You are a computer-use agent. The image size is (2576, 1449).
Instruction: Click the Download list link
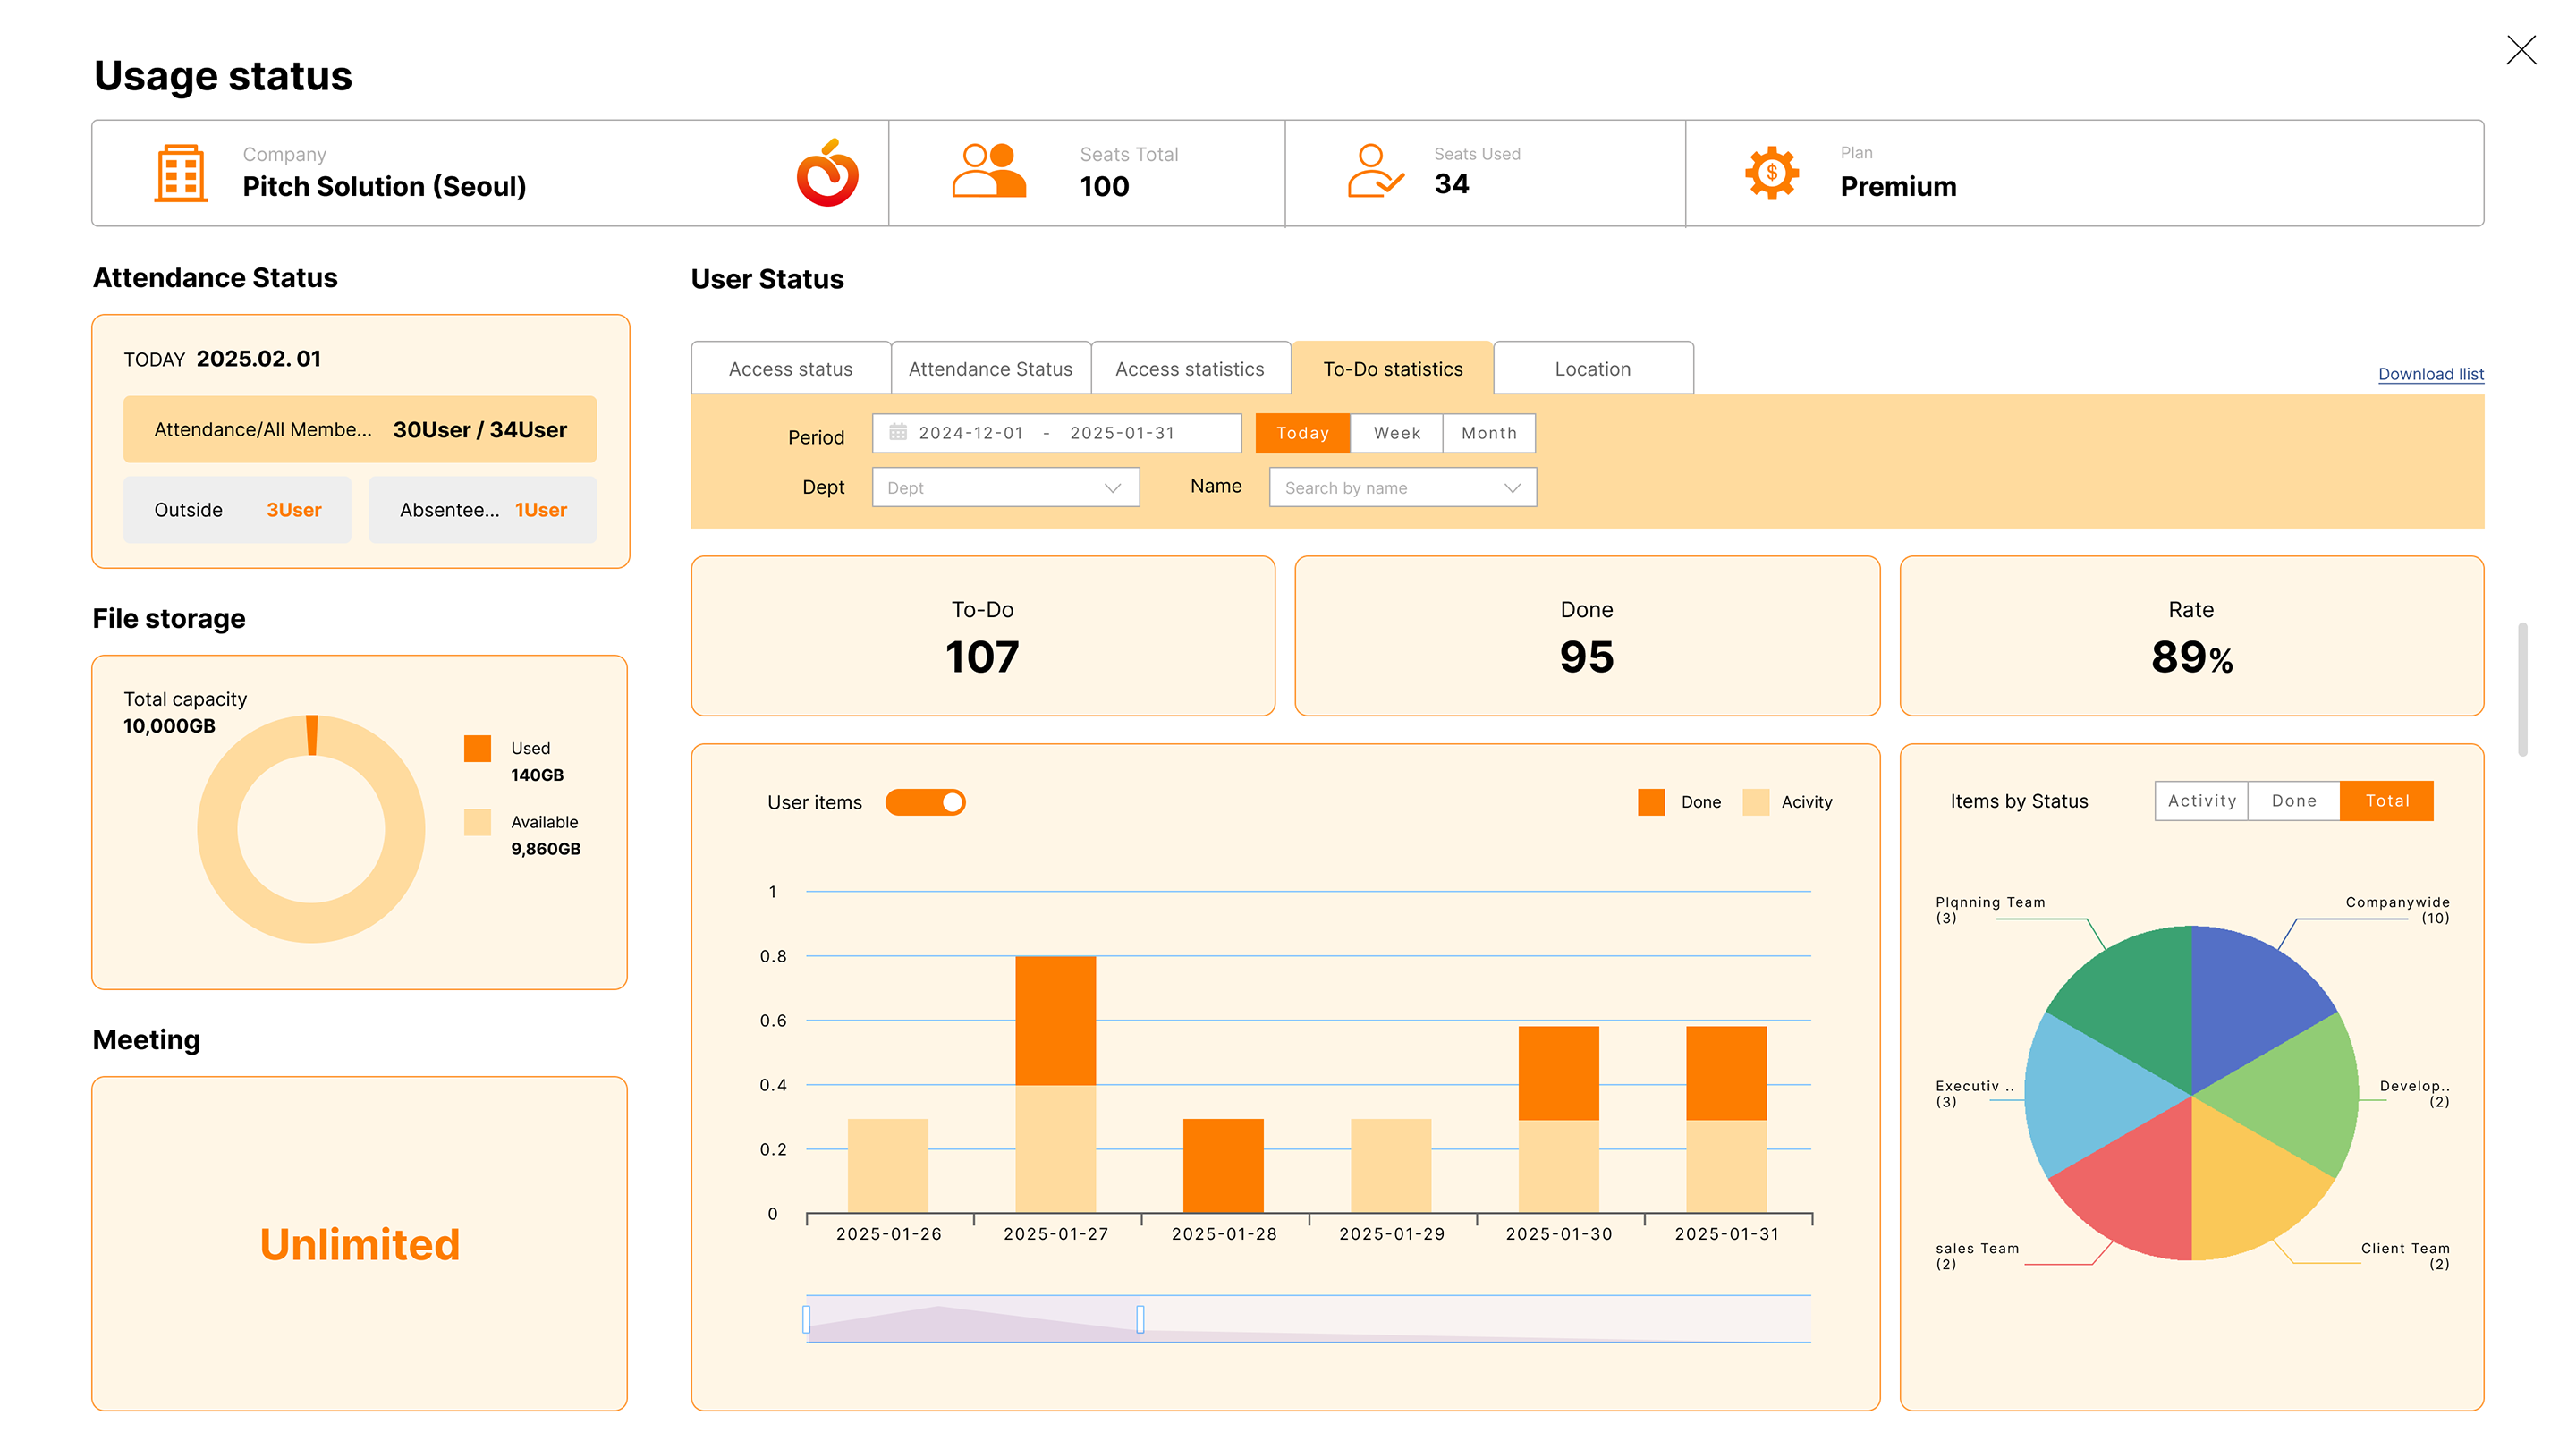click(x=2430, y=374)
